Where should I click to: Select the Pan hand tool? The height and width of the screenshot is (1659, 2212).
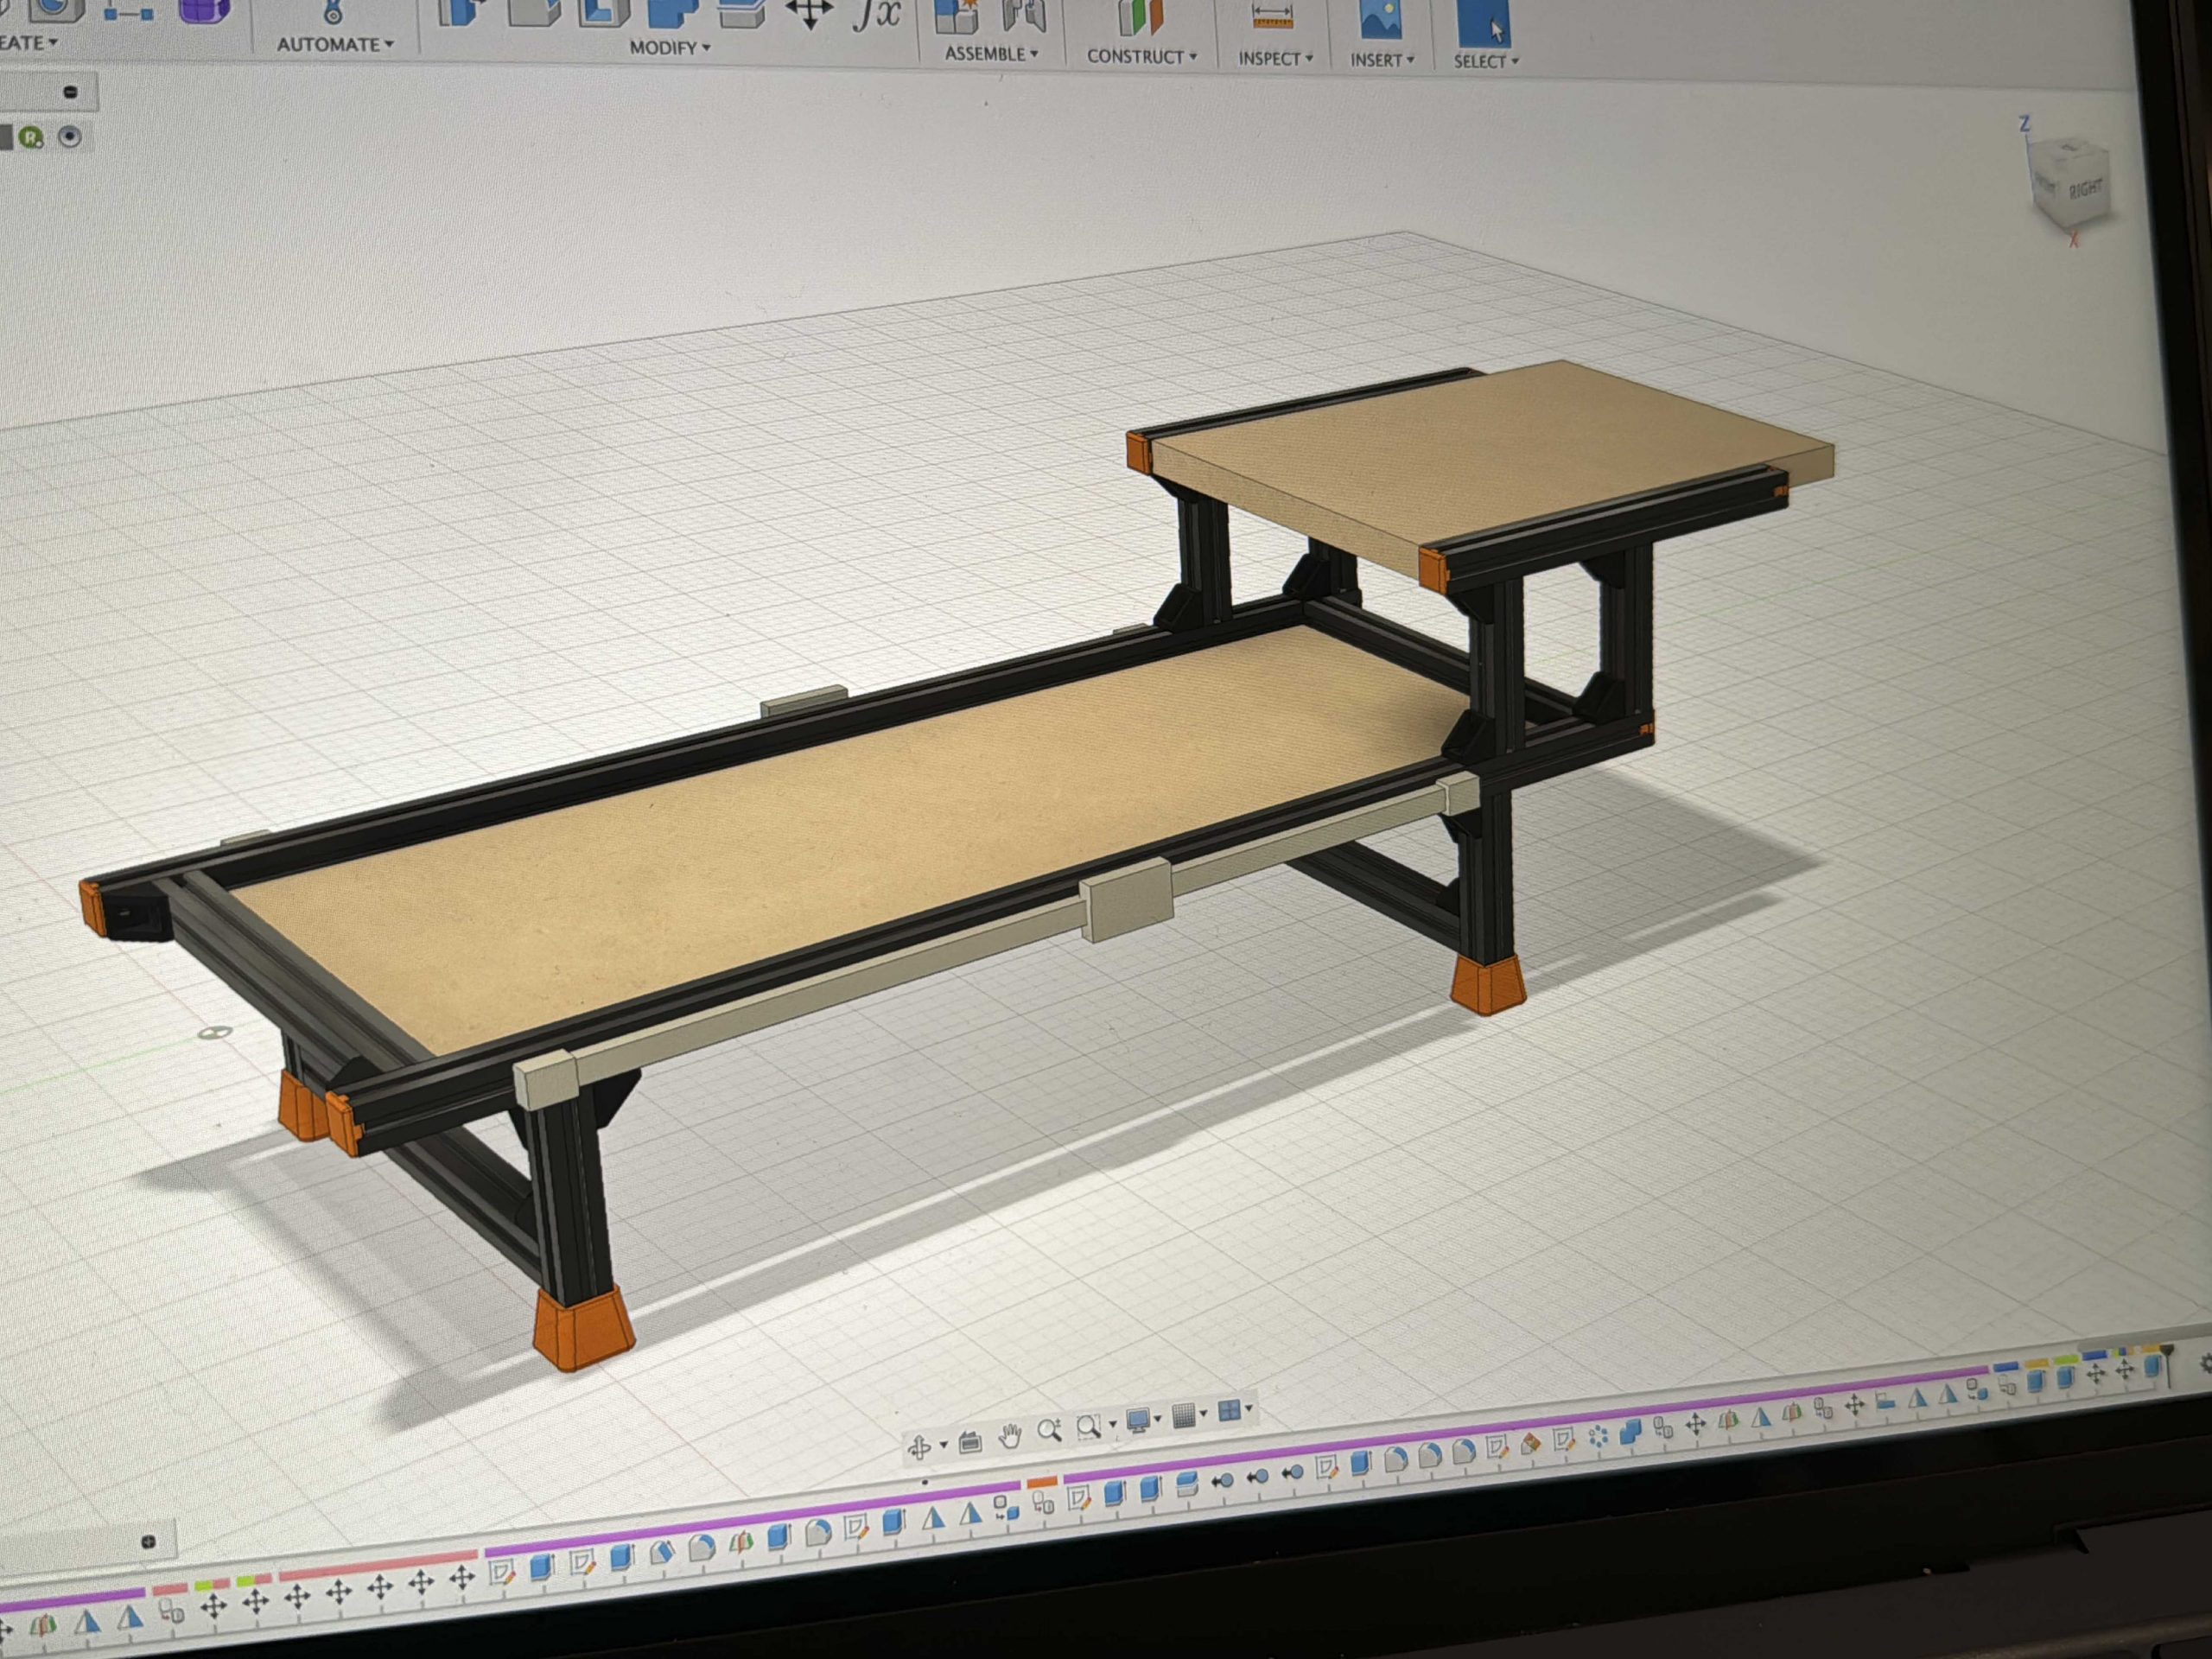1010,1437
